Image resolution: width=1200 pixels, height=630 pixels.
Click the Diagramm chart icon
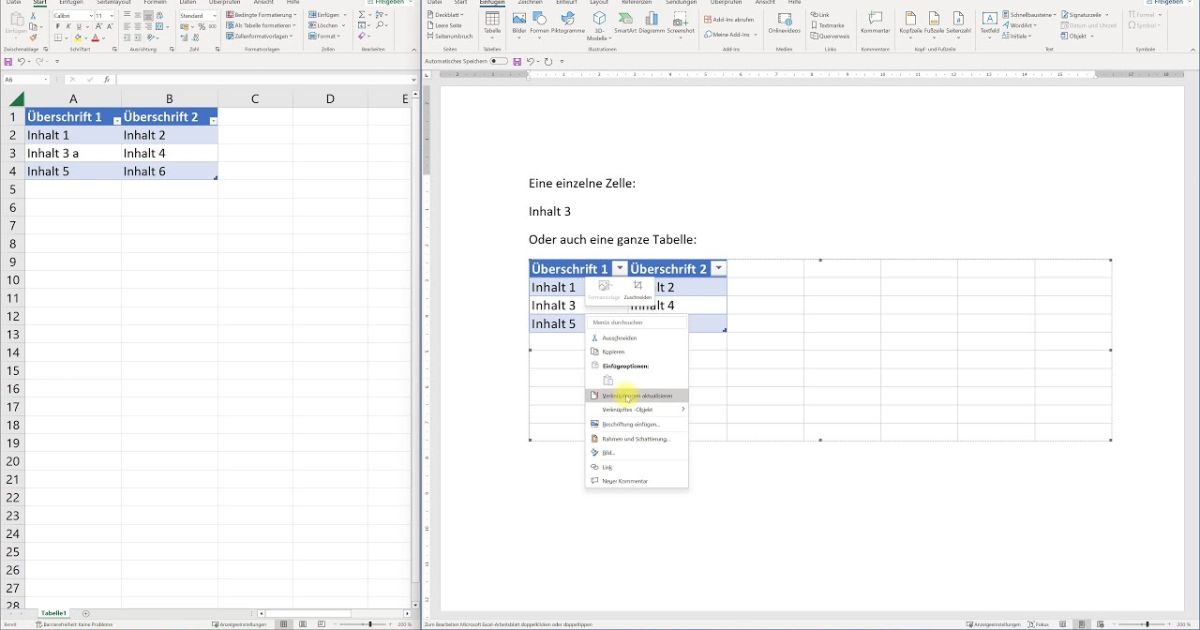click(x=652, y=22)
